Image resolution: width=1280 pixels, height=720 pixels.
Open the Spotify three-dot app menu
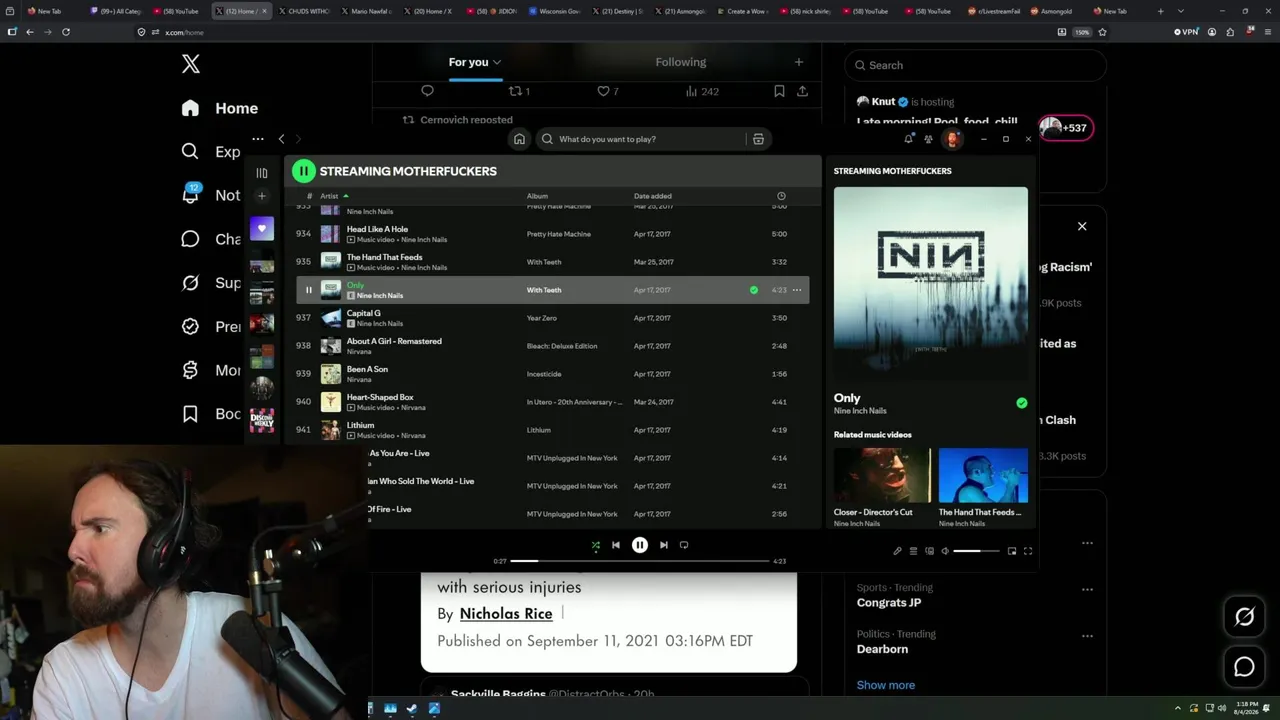tap(258, 139)
